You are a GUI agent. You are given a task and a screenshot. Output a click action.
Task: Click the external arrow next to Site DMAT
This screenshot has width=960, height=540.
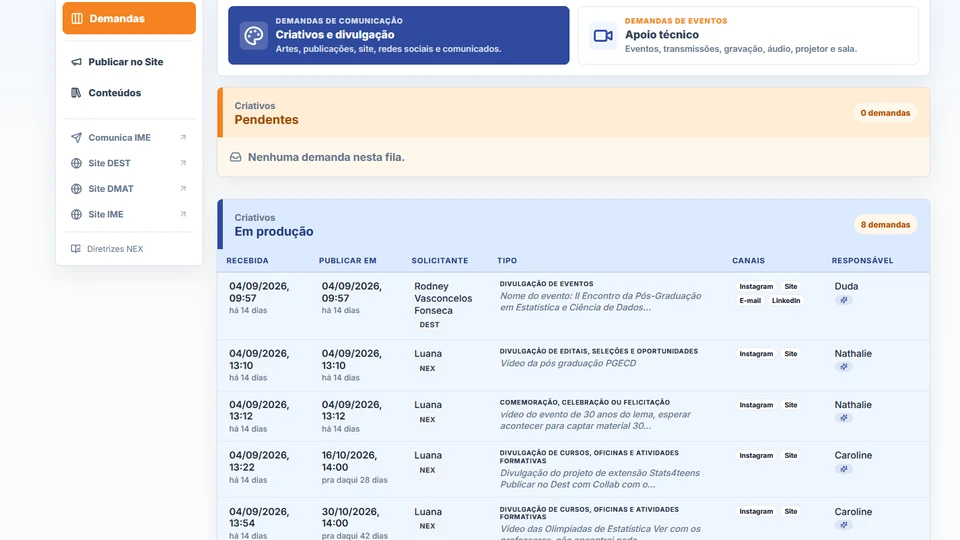click(x=183, y=189)
